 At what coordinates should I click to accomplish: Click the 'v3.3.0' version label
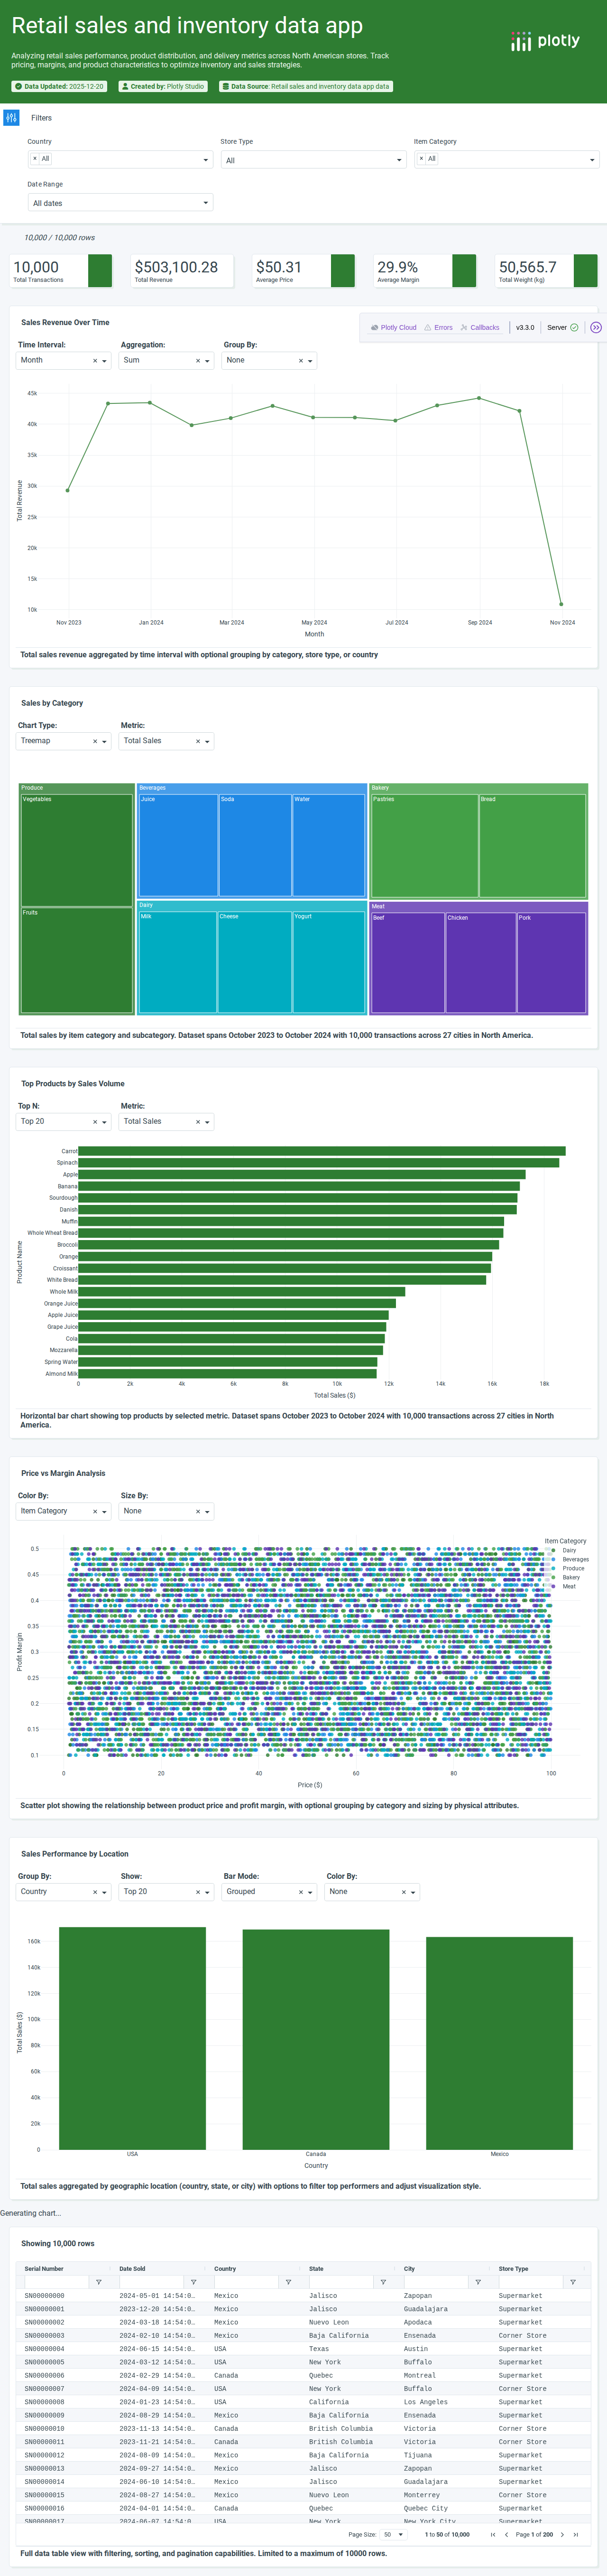tap(525, 327)
